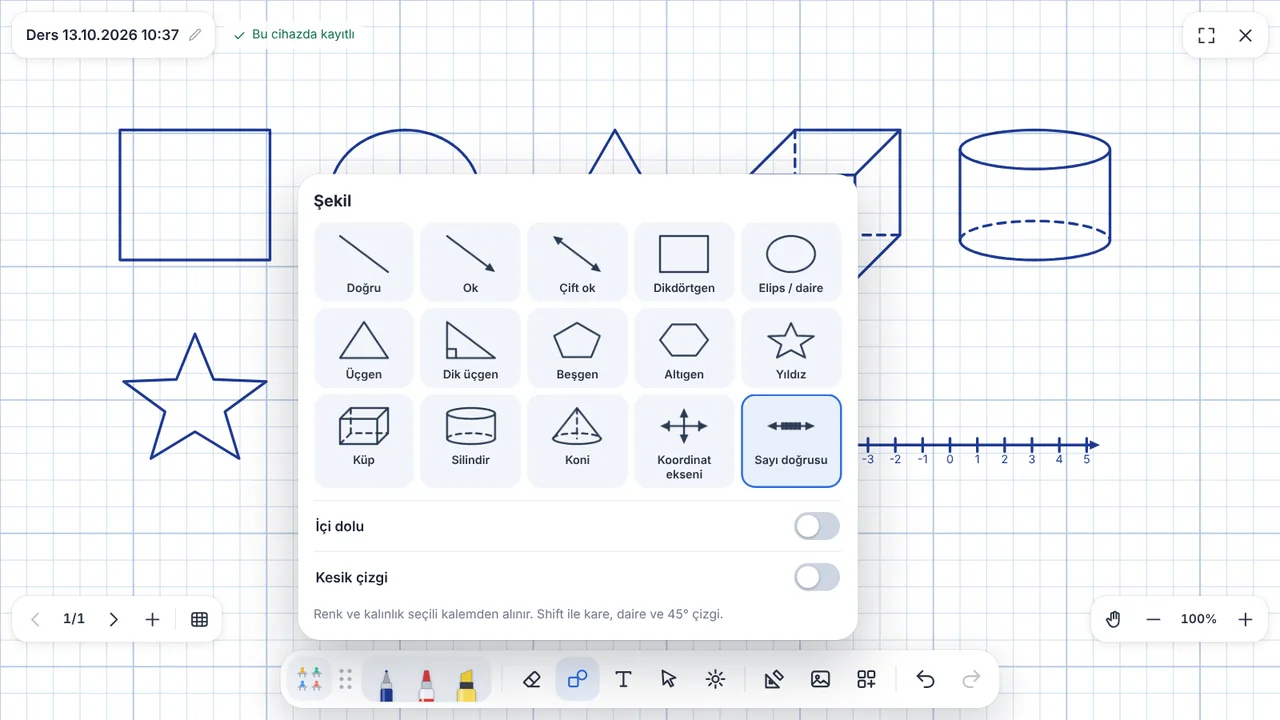Open the ruler and geometry tools
Screen dimensions: 1280x720
774,679
